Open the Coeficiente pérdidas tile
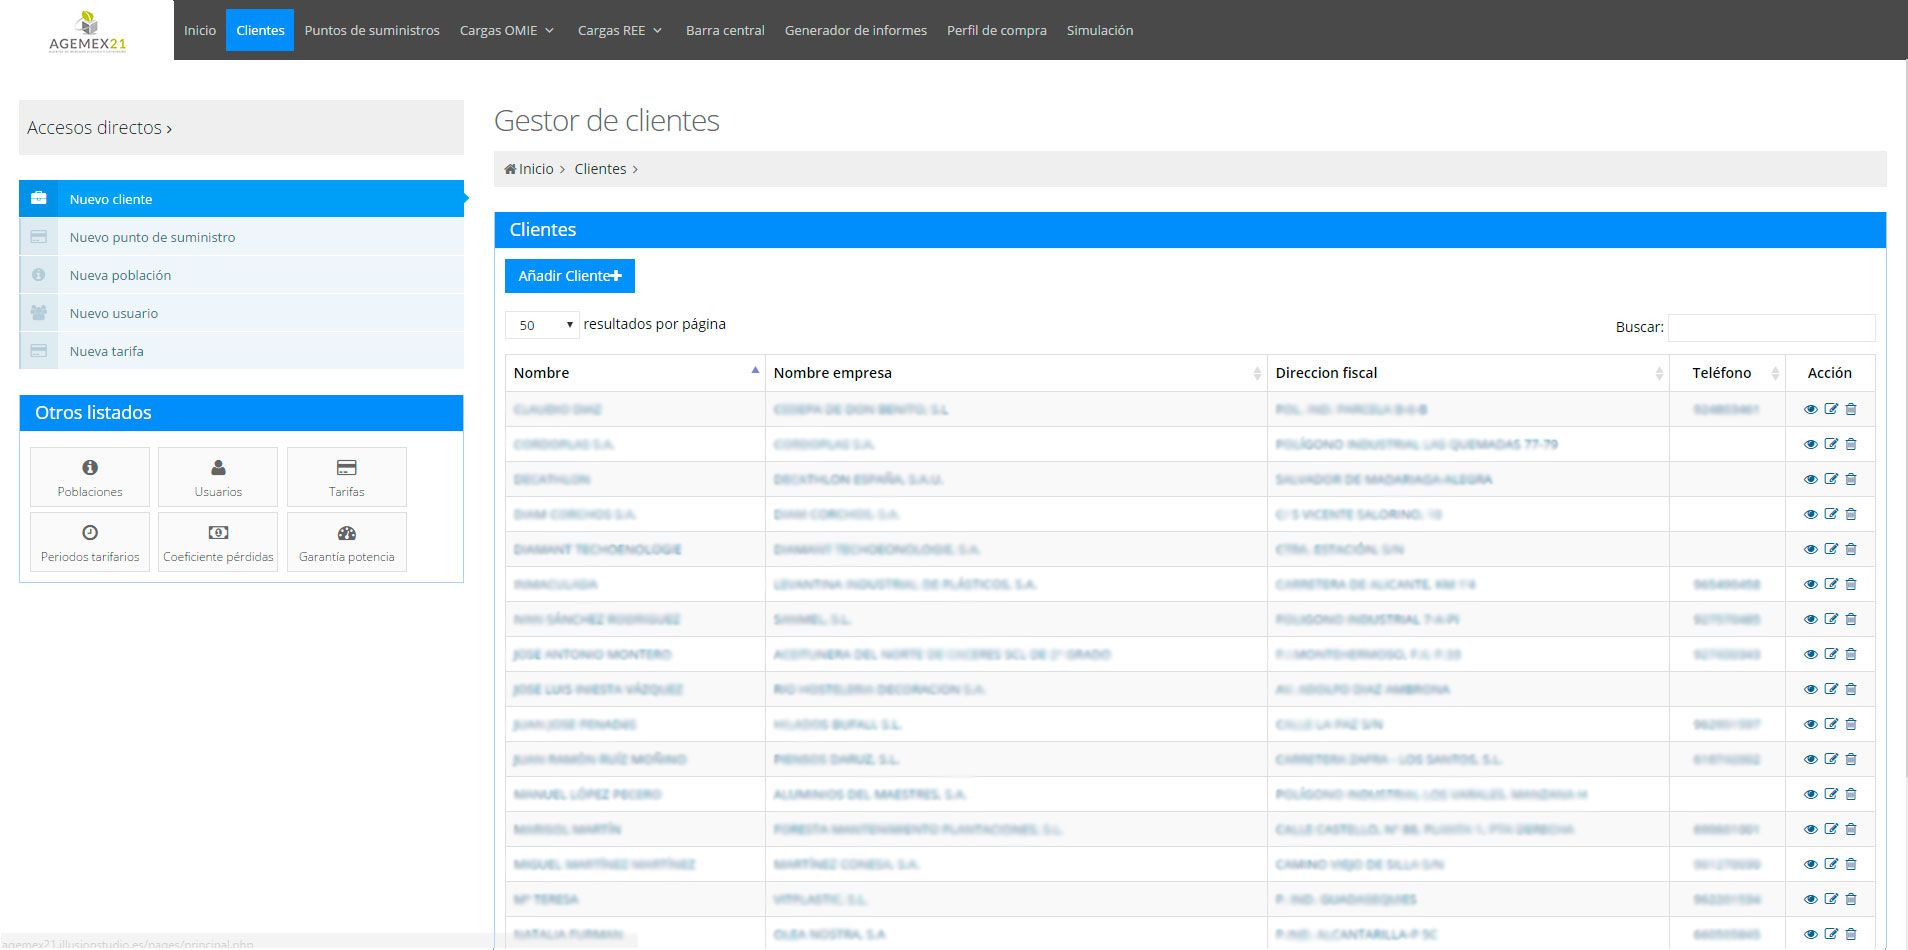Screen dimensions: 1908x950 (218, 542)
